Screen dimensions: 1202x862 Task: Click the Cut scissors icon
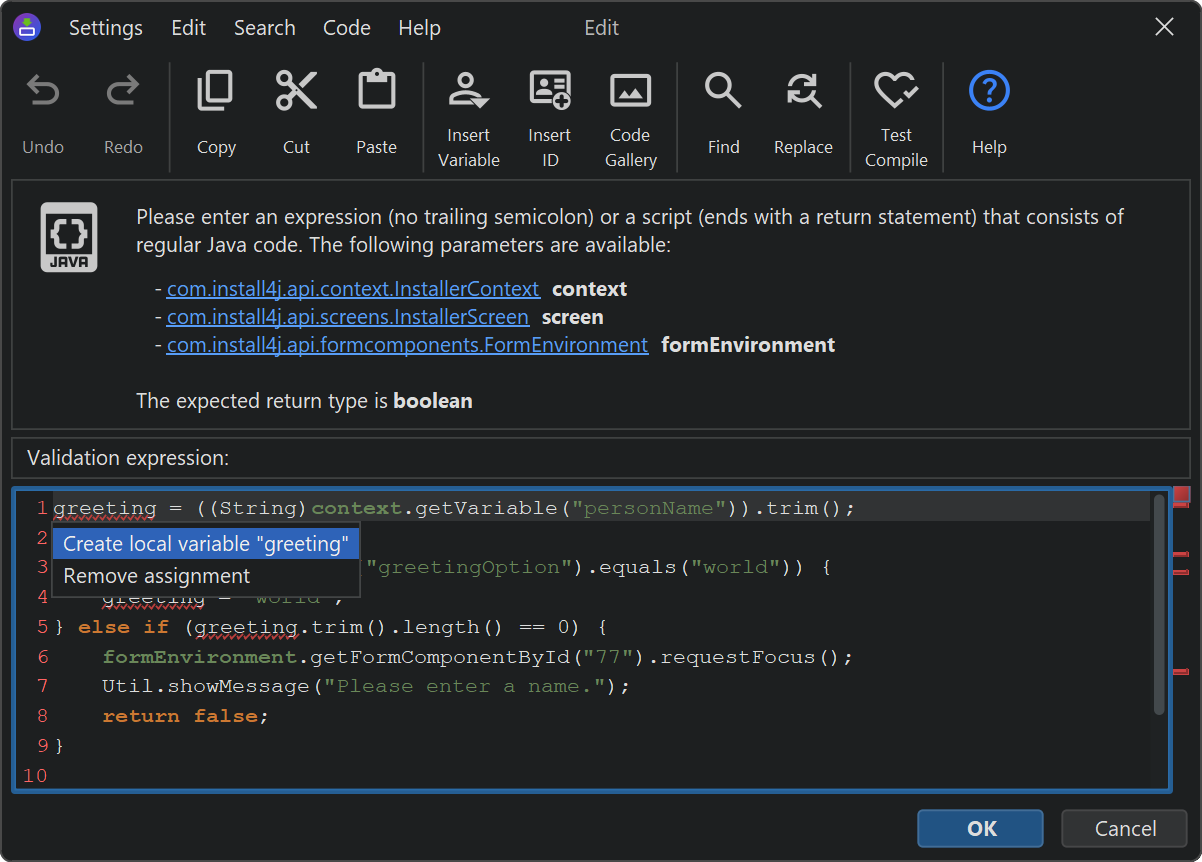296,92
